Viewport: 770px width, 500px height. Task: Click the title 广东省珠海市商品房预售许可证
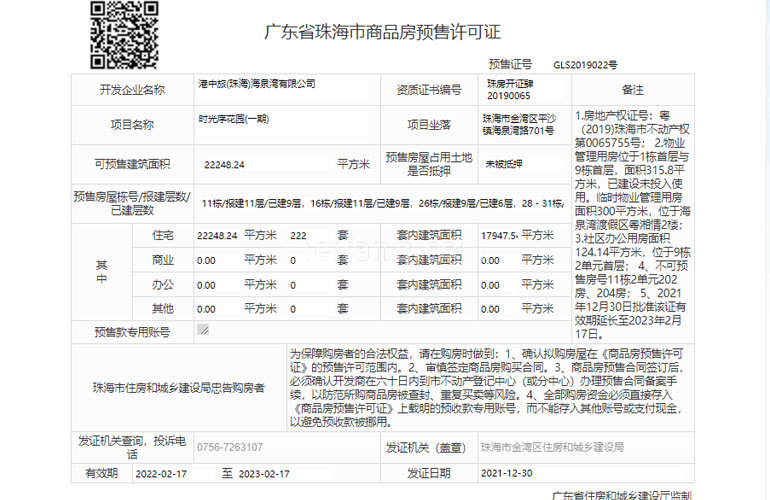pyautogui.click(x=382, y=33)
